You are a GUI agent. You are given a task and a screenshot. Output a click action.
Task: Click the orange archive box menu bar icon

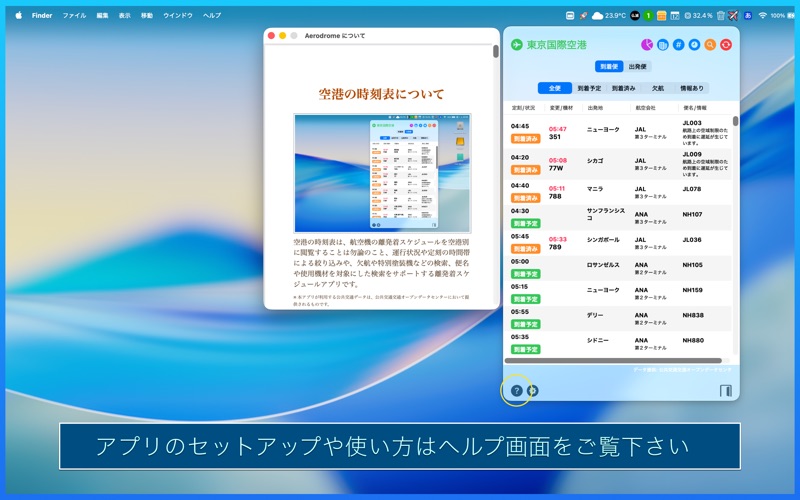point(661,15)
